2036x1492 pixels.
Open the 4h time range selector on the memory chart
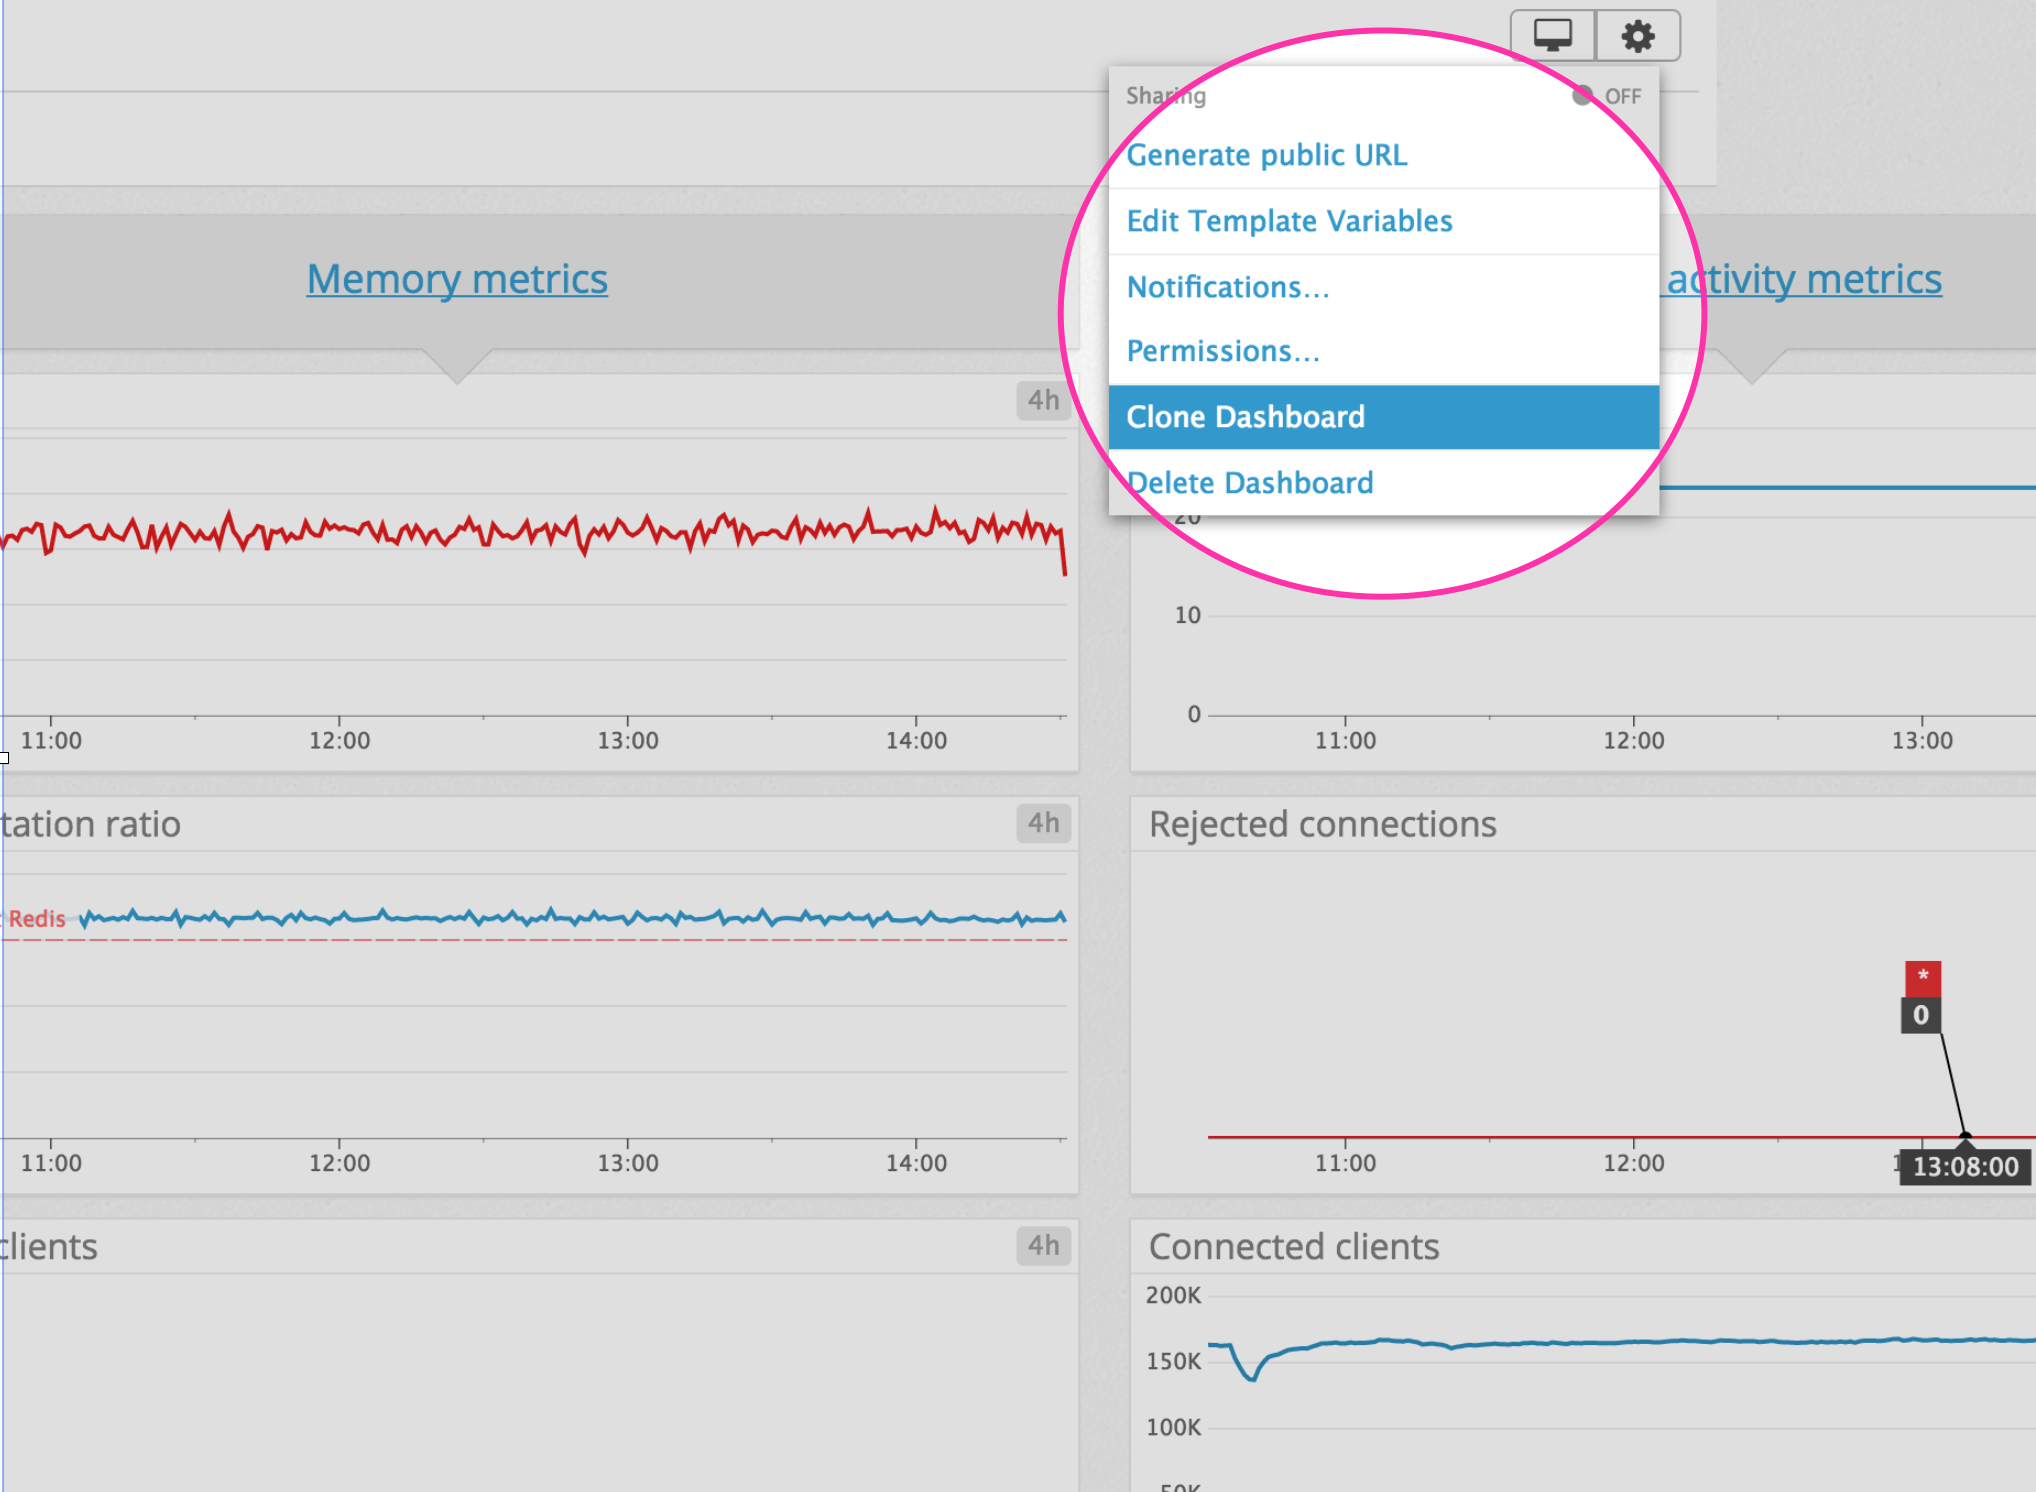(x=1043, y=401)
